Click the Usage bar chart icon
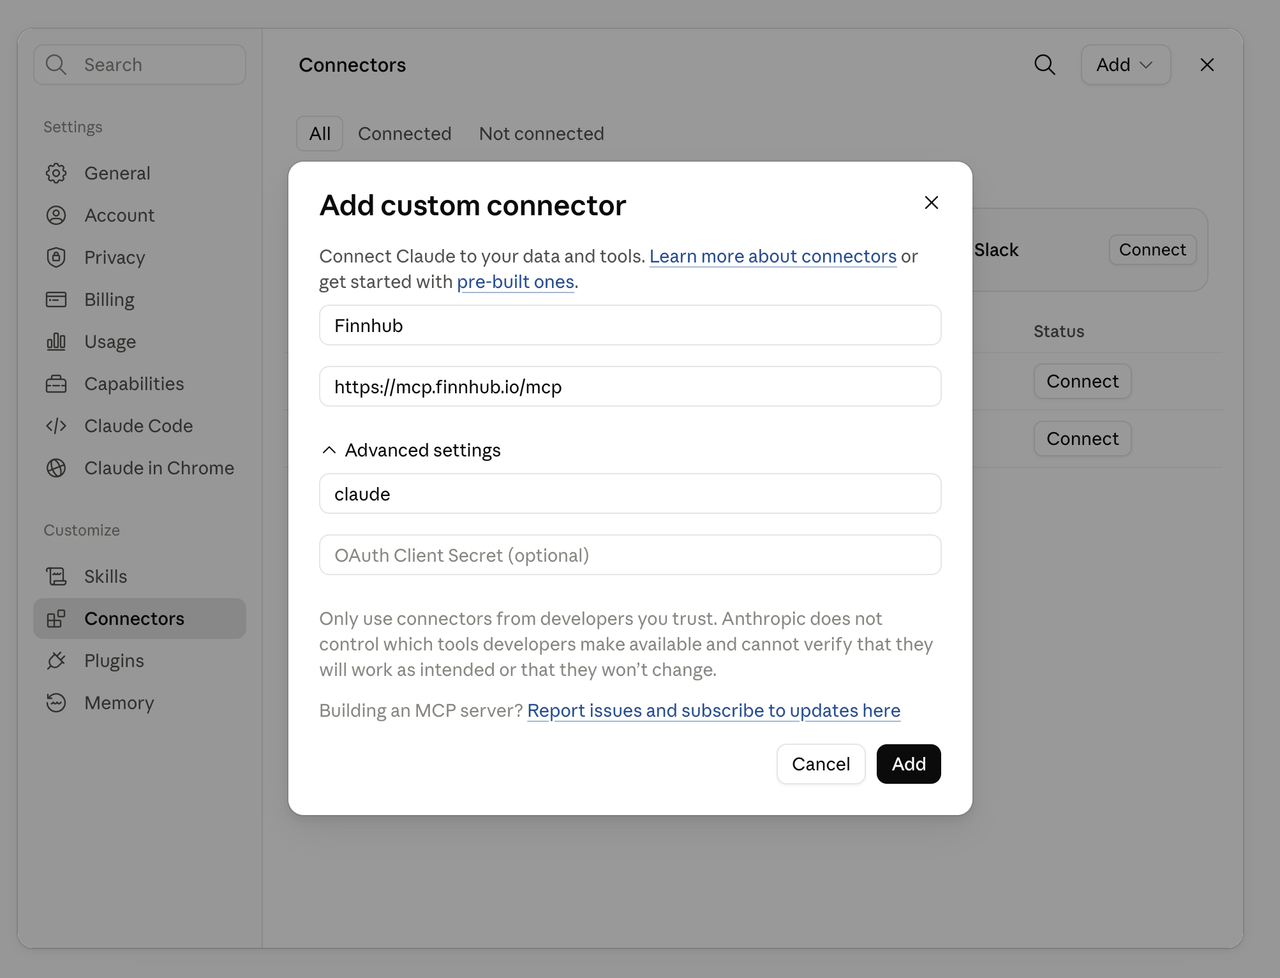The width and height of the screenshot is (1280, 978). coord(56,341)
